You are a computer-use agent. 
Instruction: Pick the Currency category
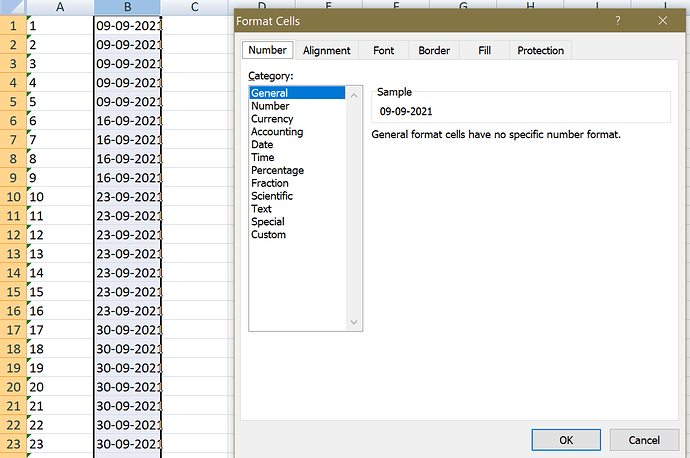272,119
